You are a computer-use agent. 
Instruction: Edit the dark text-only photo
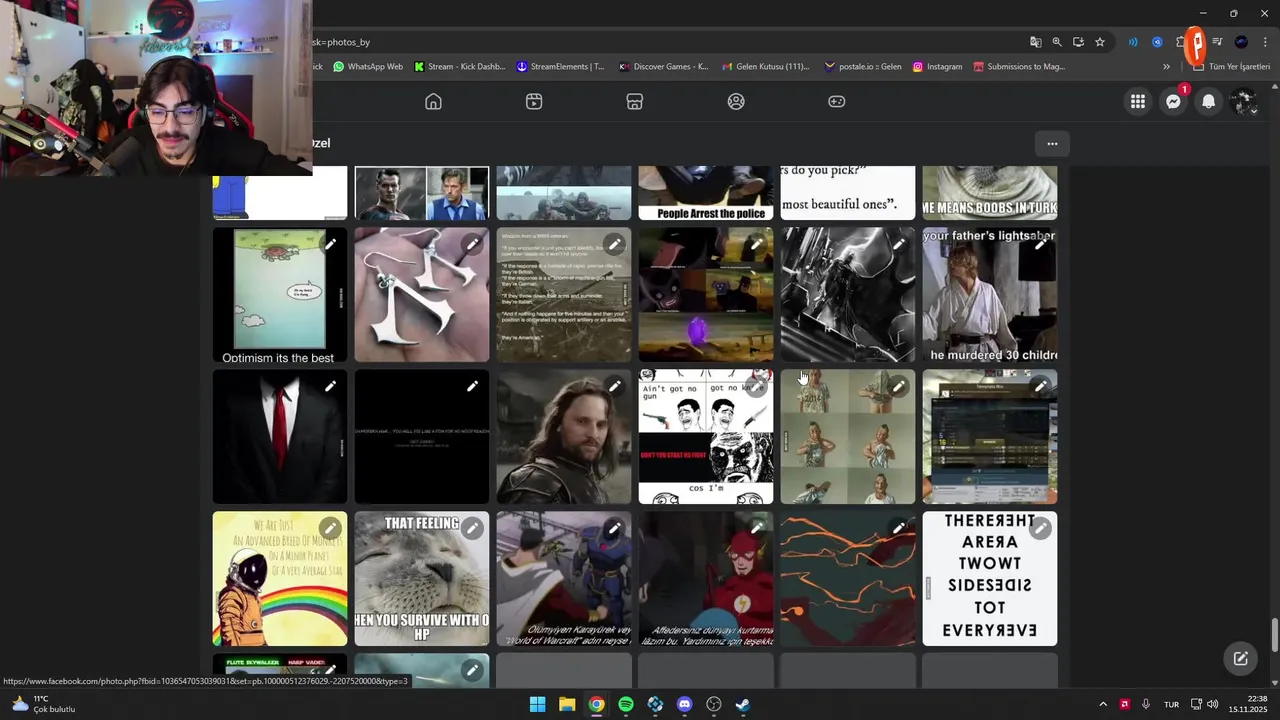pos(472,386)
